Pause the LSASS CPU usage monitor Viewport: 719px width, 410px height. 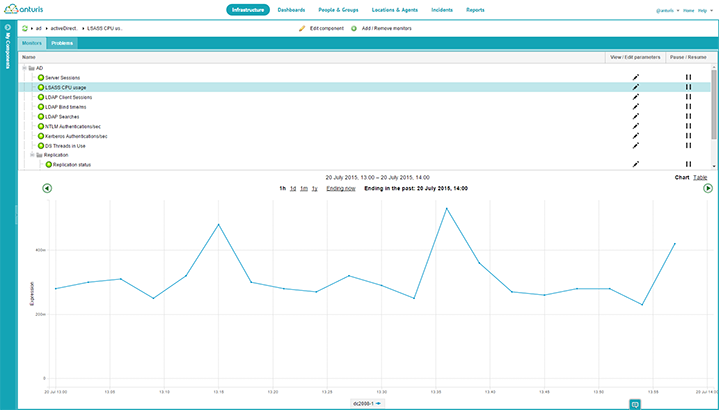[688, 88]
